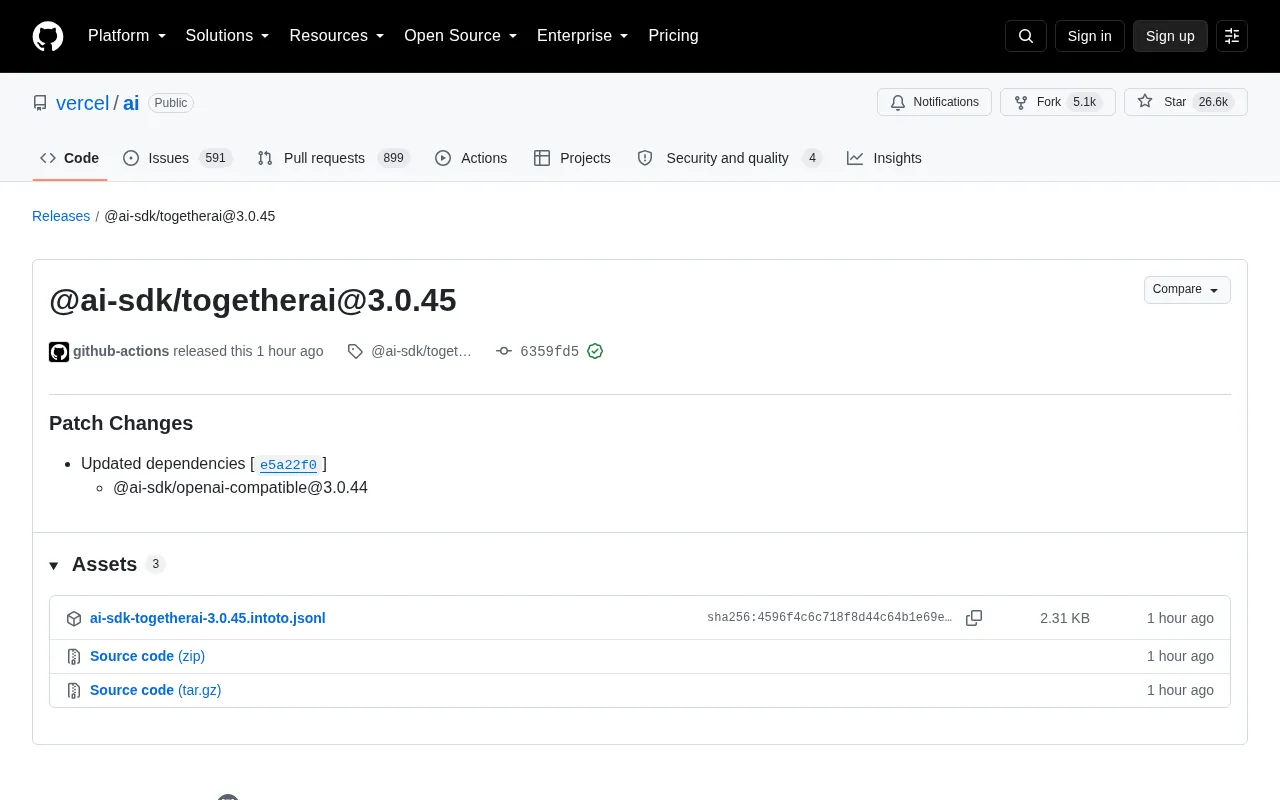This screenshot has height=800, width=1280.
Task: Click the package icon for intoto.jsonl
Action: pos(74,619)
